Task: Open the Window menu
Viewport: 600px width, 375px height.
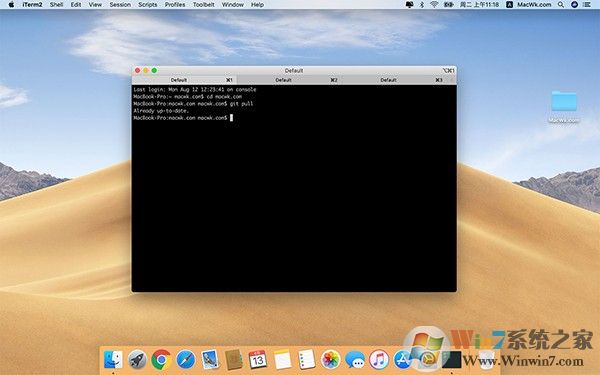Action: point(233,5)
